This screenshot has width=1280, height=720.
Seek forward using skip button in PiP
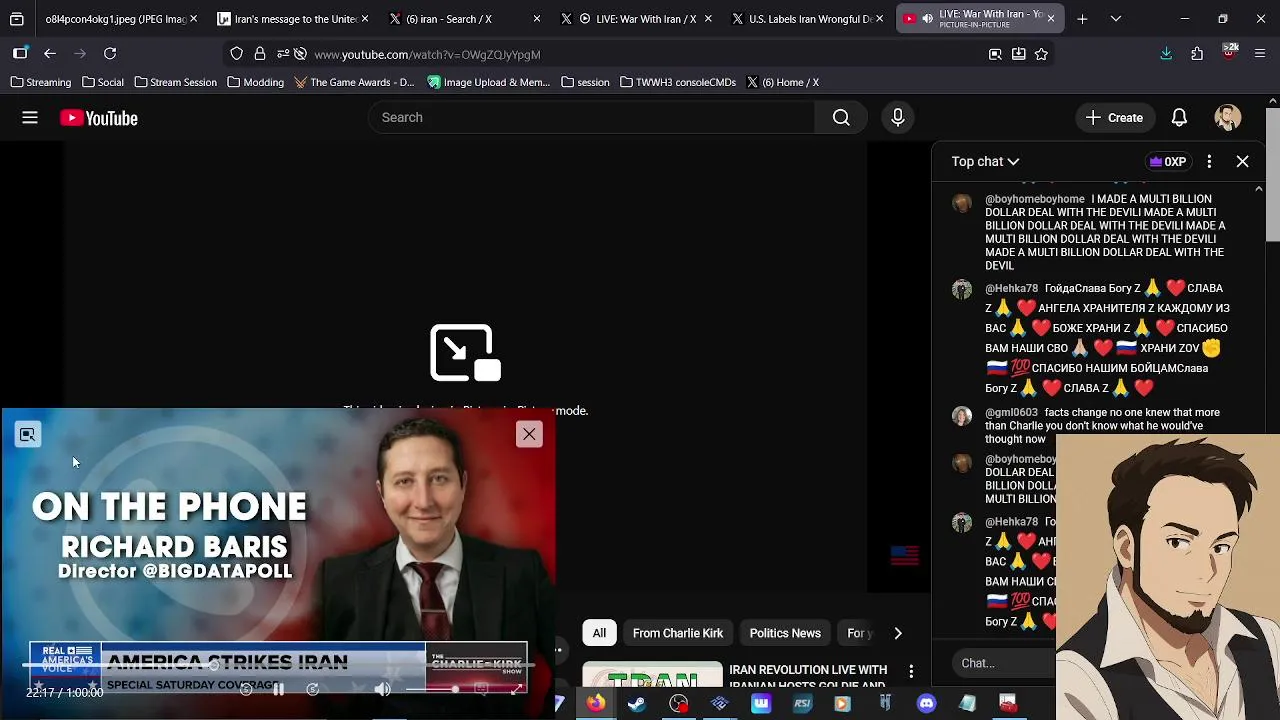tap(312, 689)
